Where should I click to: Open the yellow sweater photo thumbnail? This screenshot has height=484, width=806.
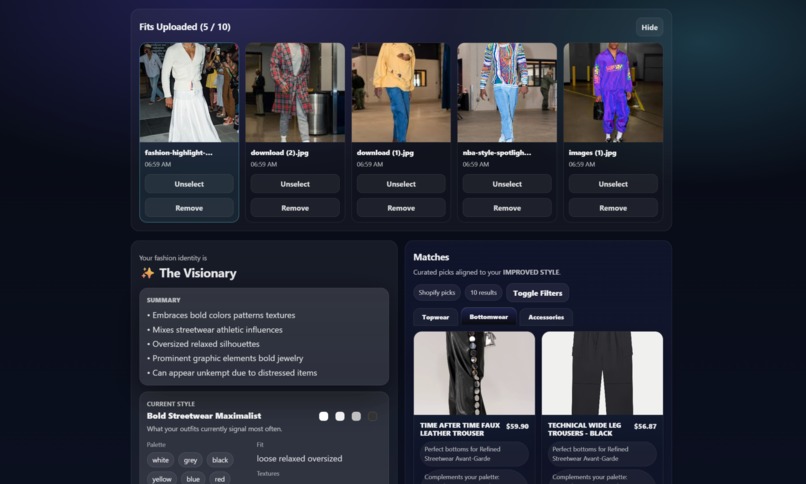(x=401, y=92)
